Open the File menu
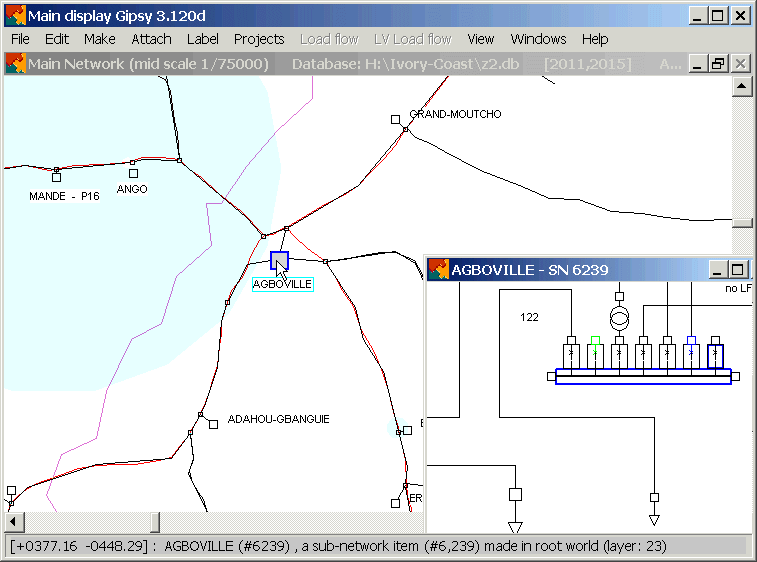The image size is (757, 562). click(x=20, y=39)
